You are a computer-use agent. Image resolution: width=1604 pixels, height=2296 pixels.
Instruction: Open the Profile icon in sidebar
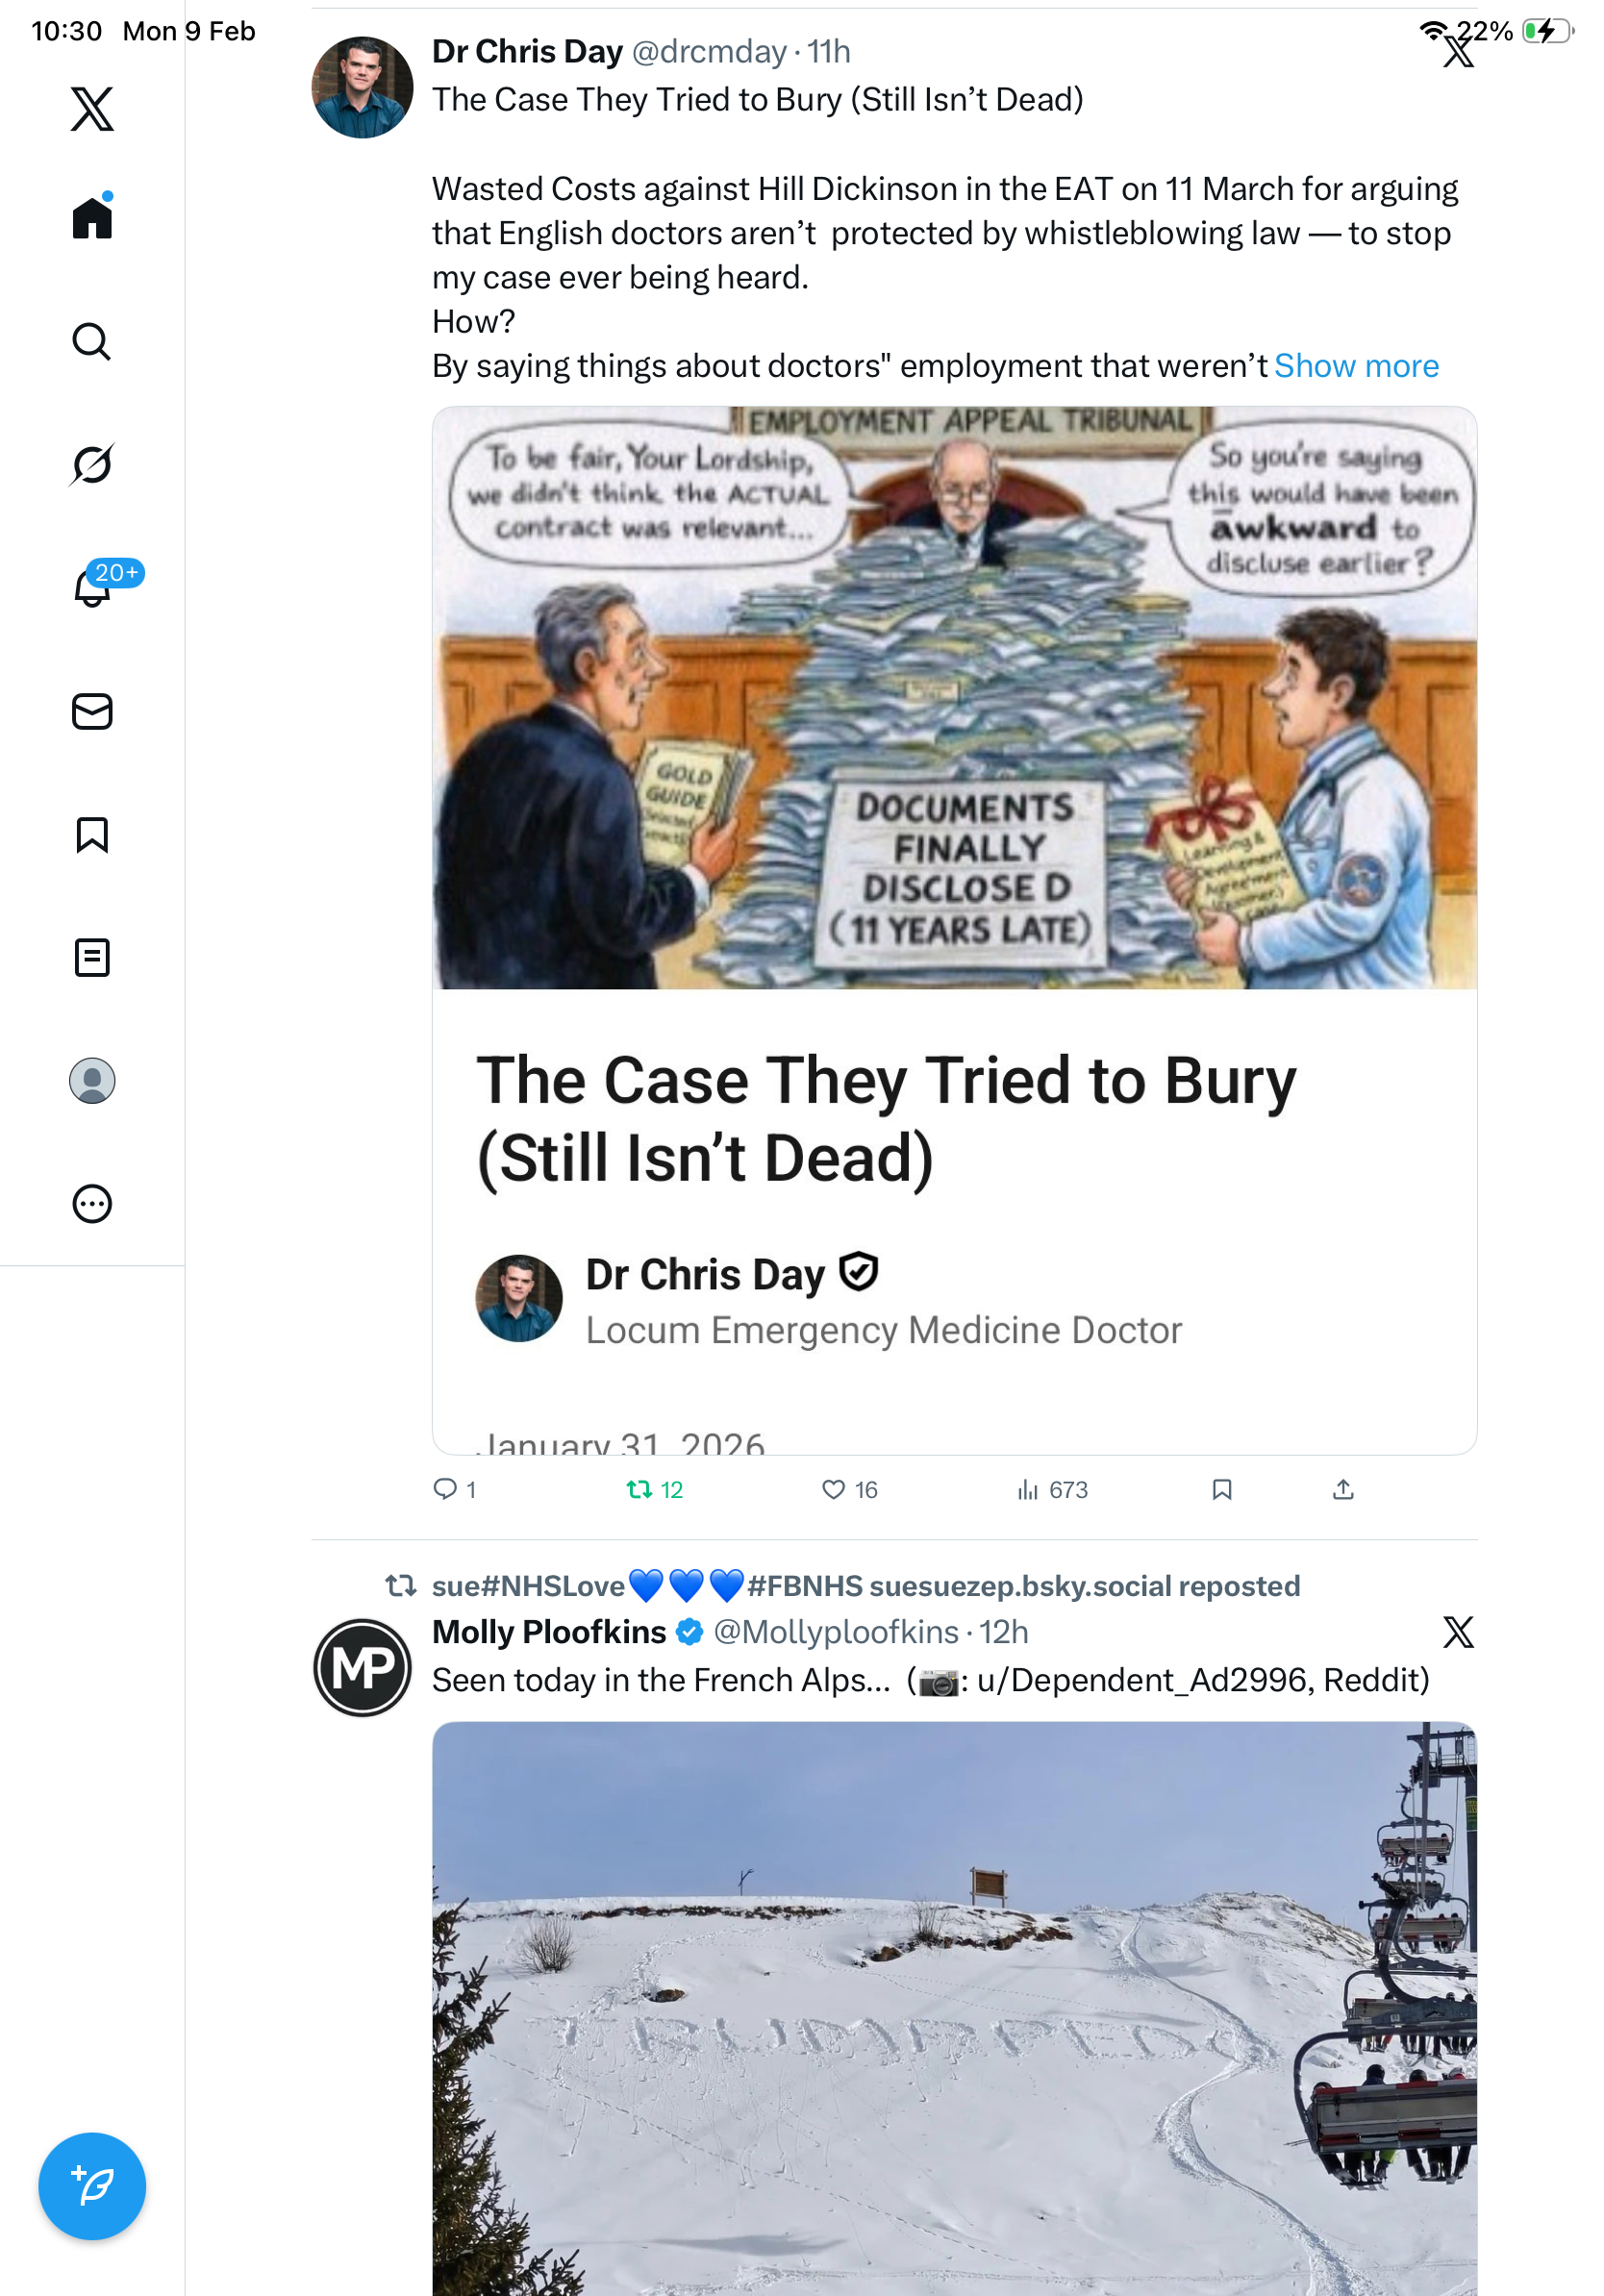(x=92, y=1081)
